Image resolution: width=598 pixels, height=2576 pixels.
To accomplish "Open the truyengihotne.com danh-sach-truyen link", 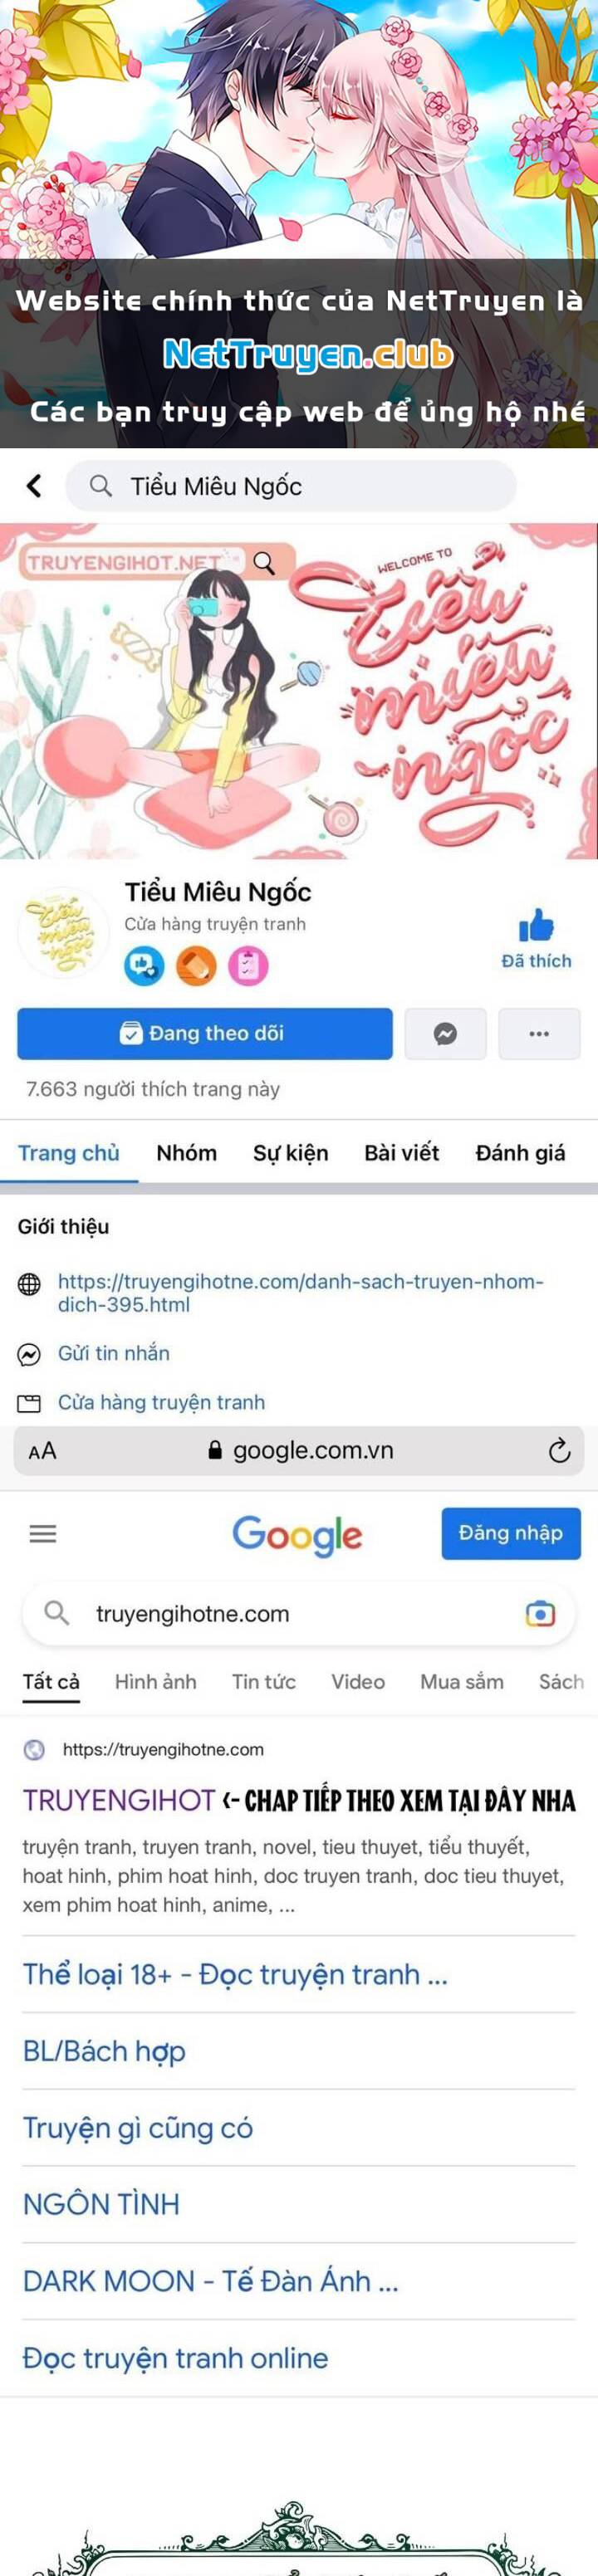I will click(300, 1293).
